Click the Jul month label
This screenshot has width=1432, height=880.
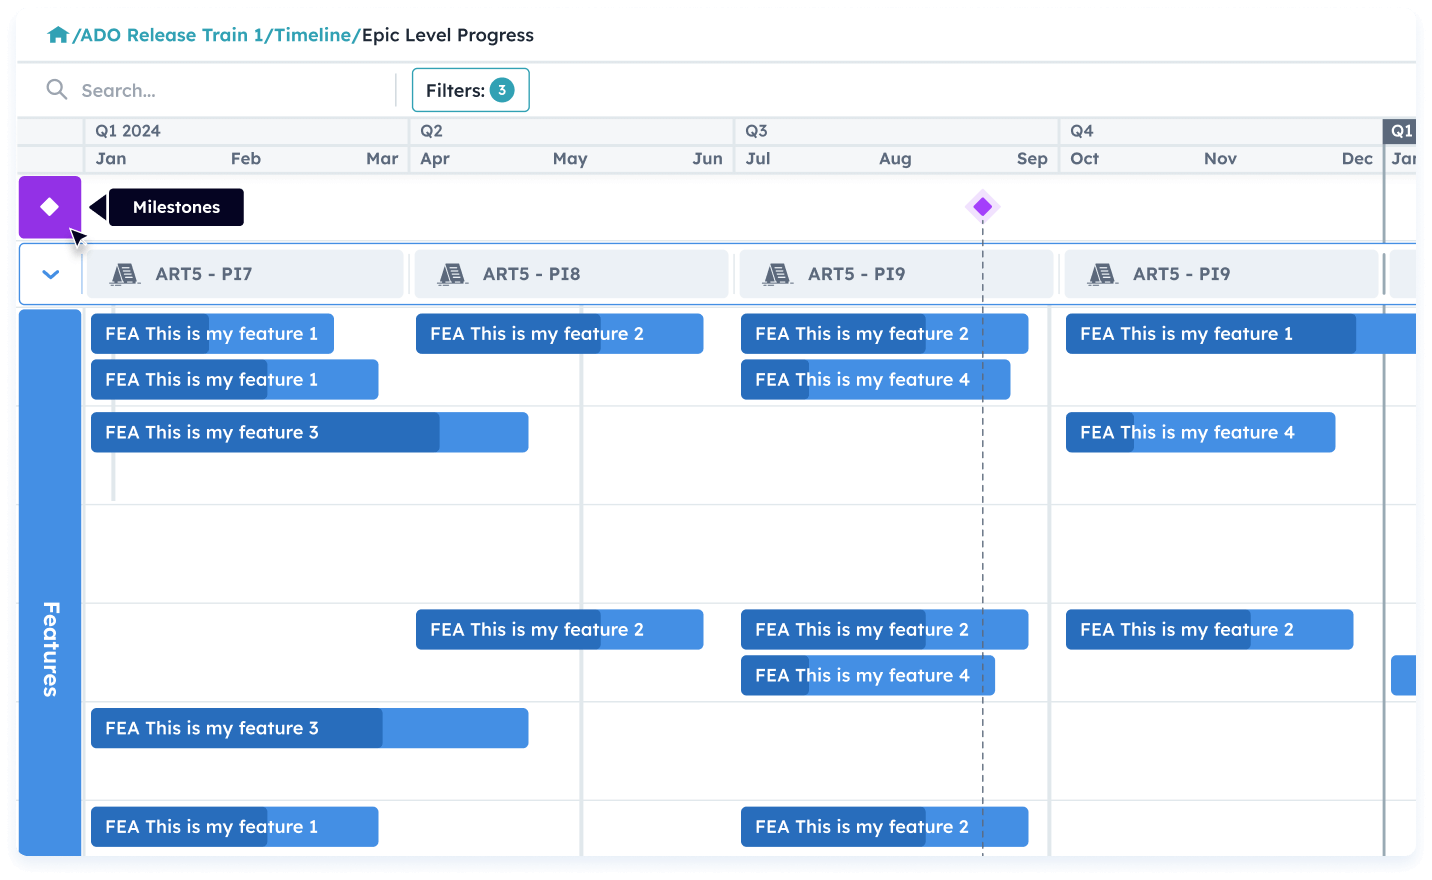click(x=758, y=159)
